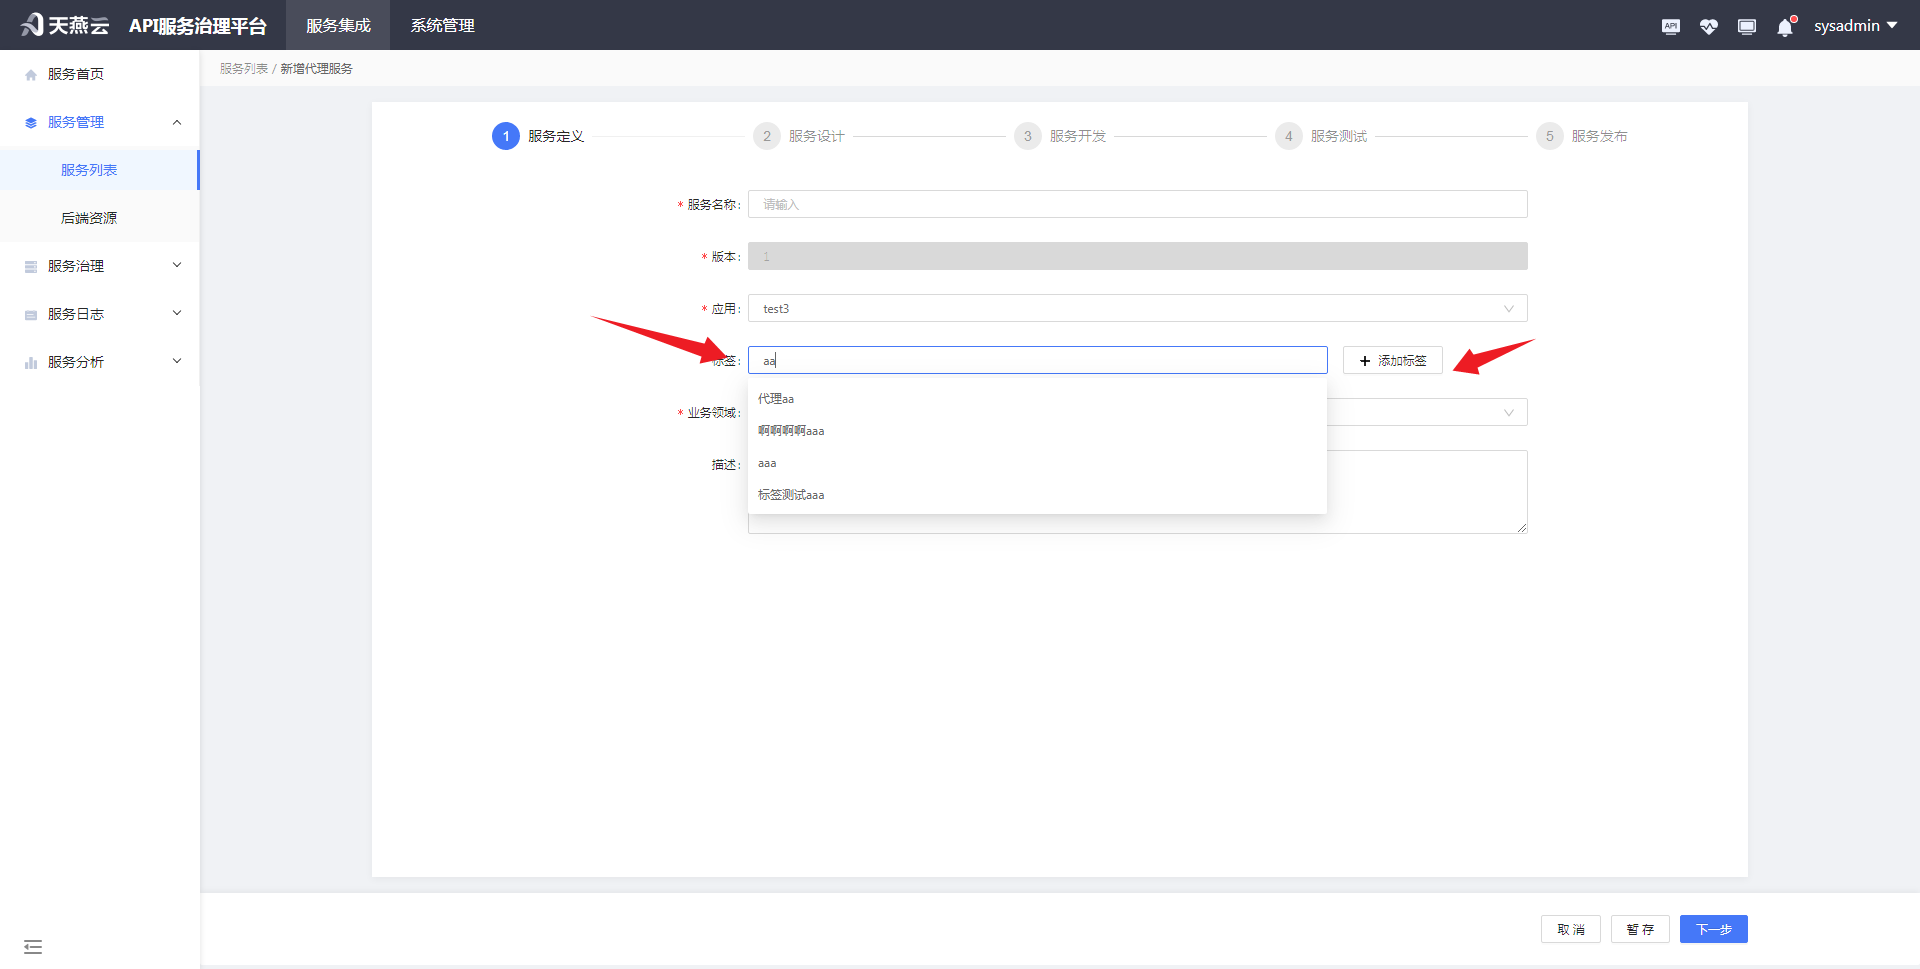This screenshot has width=1920, height=969.
Task: Click the sidebar collapse icon at bottom left
Action: (33, 946)
